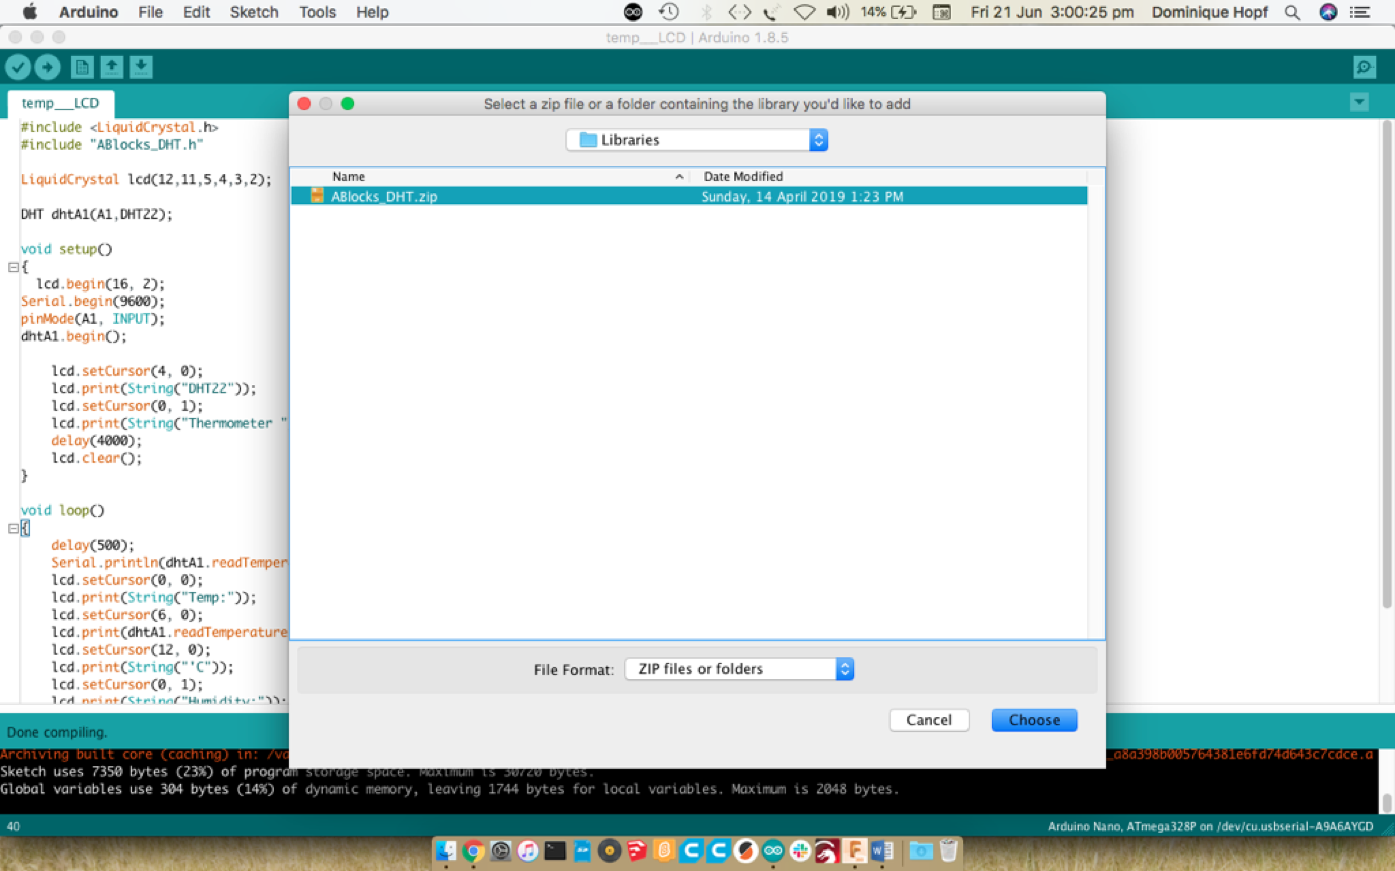Collapse the loop() function code fold
Screen dimensions: 1395x871
click(x=13, y=528)
